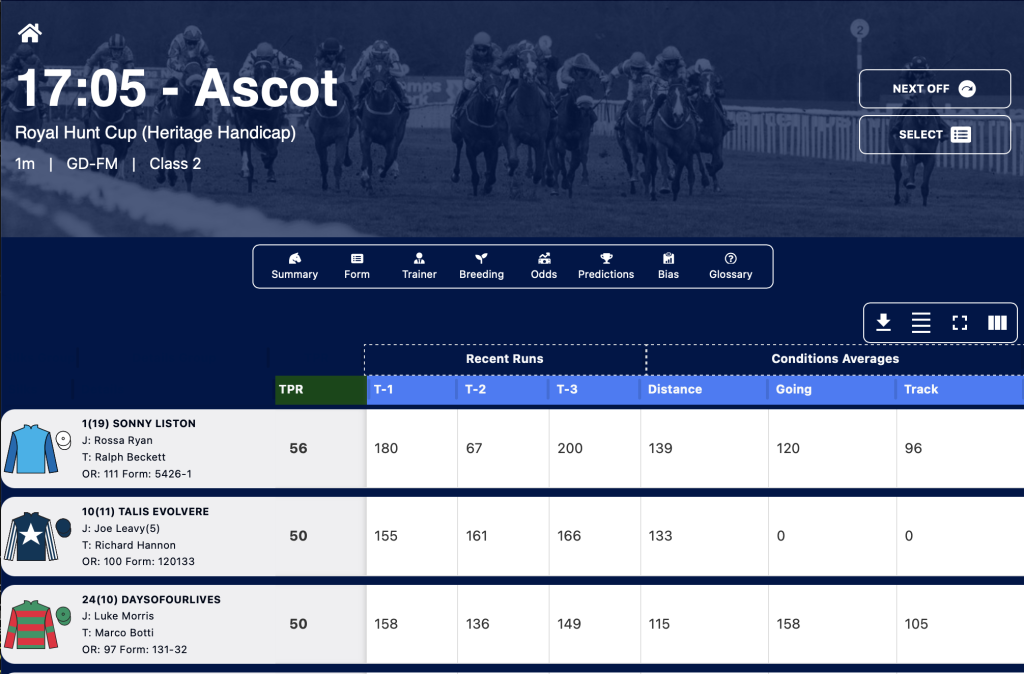This screenshot has height=674, width=1024.
Task: Open the Trainer tab
Action: [419, 266]
